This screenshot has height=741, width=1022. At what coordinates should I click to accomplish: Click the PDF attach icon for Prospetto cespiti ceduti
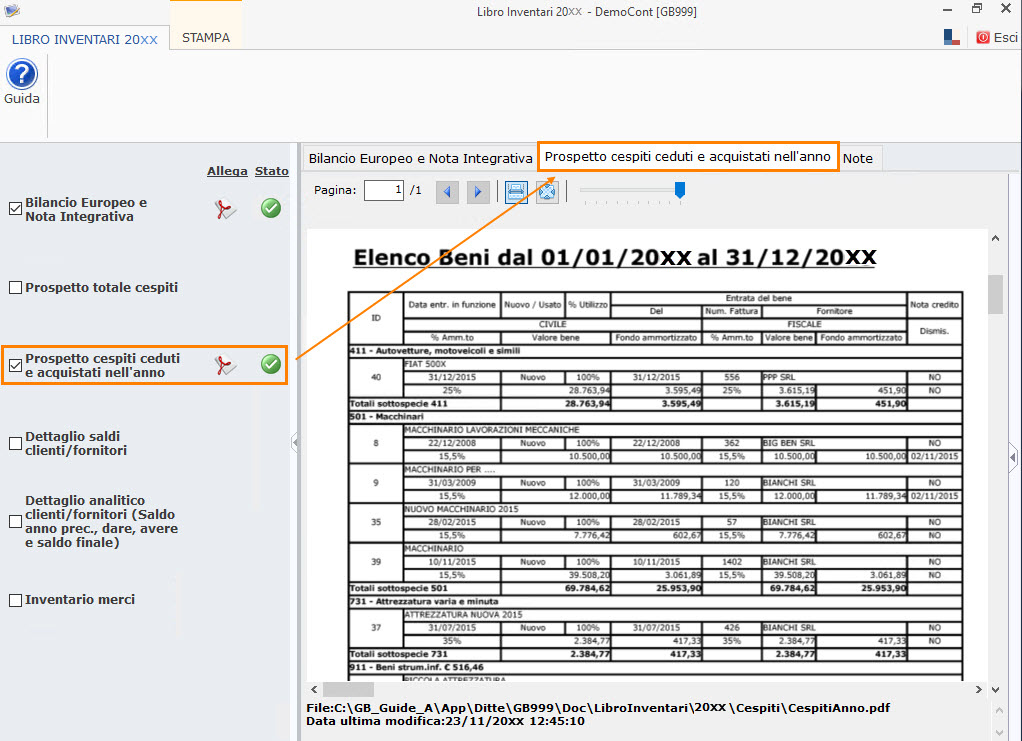pyautogui.click(x=227, y=365)
